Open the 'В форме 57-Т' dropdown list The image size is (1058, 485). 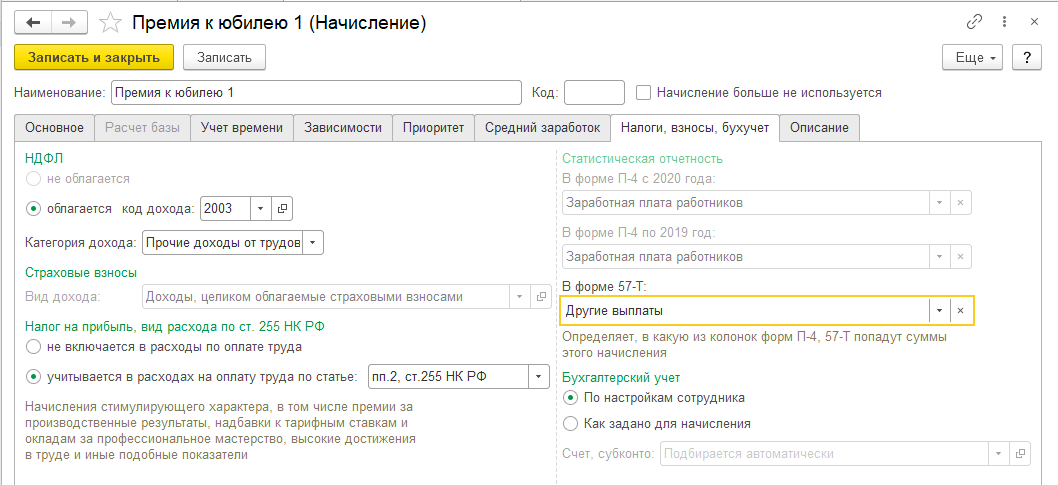click(939, 311)
